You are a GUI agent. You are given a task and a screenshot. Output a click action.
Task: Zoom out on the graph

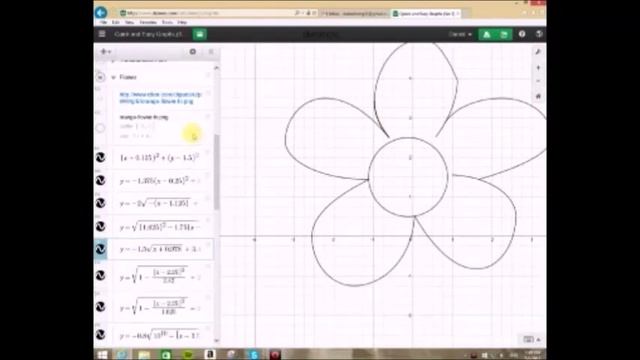(538, 81)
